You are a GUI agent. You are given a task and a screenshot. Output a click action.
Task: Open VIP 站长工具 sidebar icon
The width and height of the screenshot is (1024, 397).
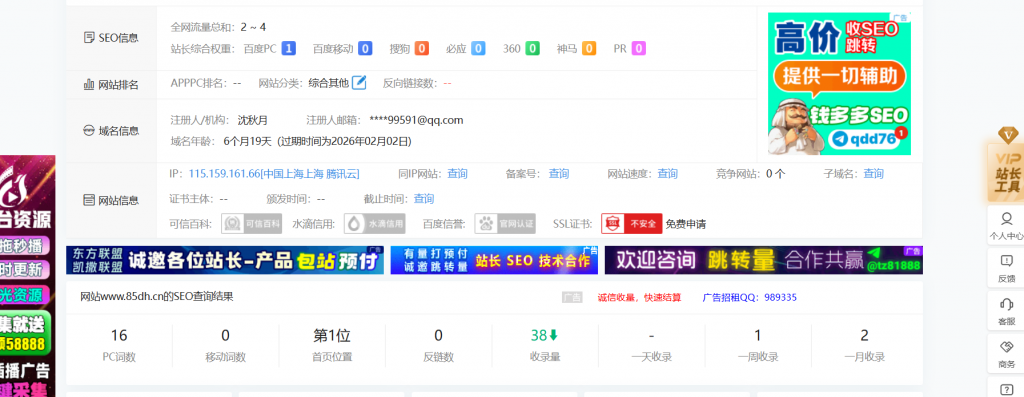1007,165
